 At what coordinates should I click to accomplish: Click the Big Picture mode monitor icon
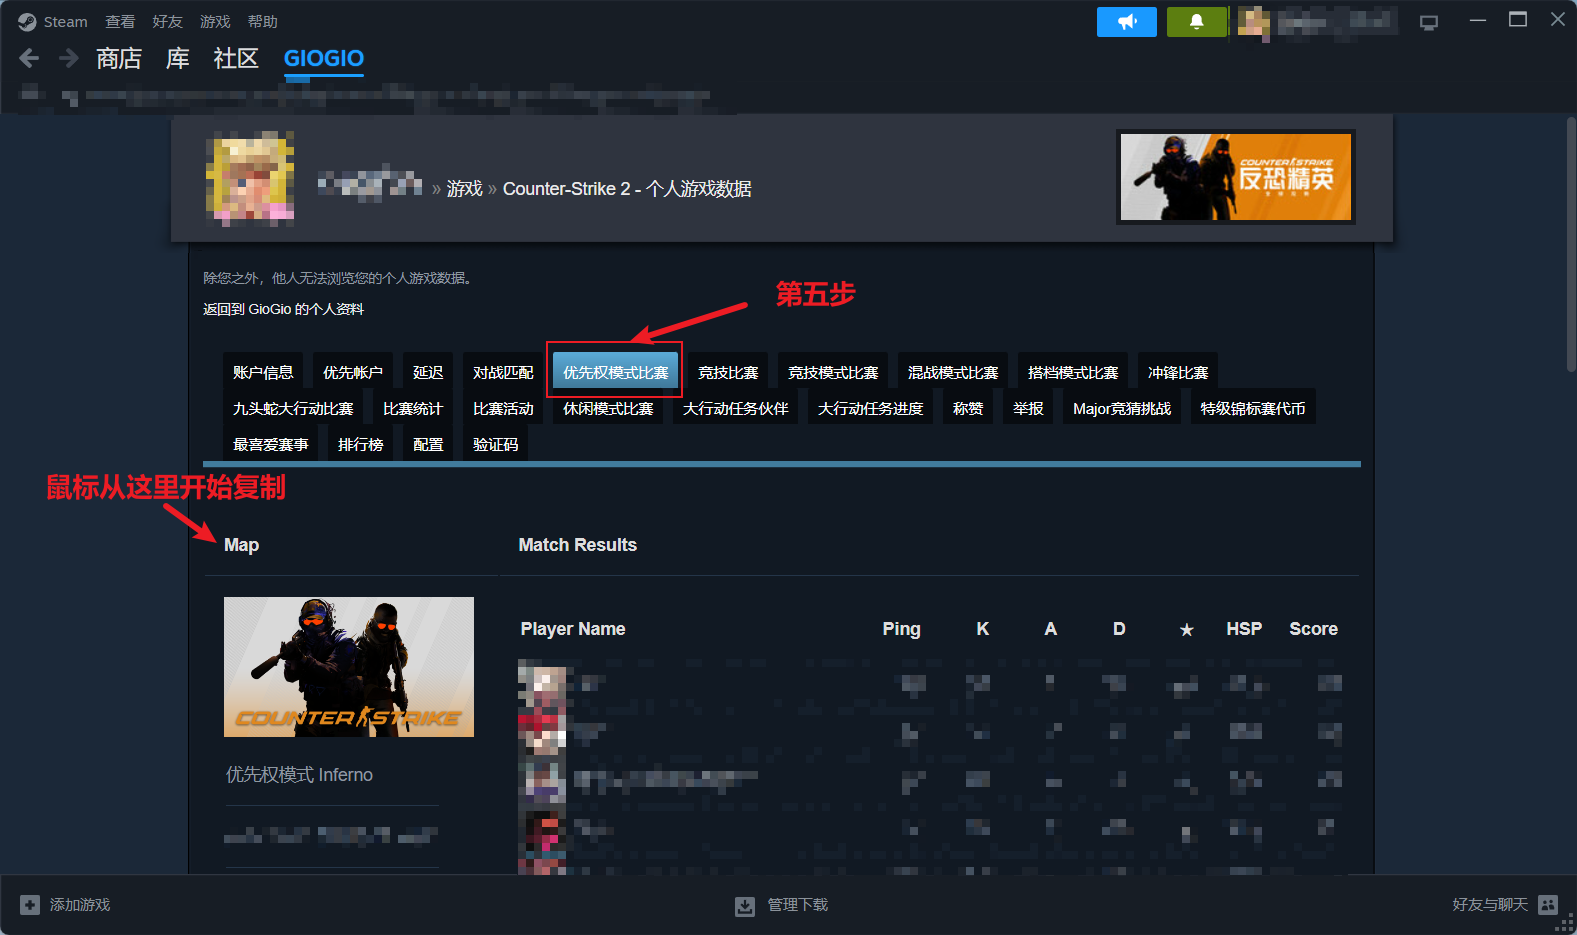pos(1429,22)
